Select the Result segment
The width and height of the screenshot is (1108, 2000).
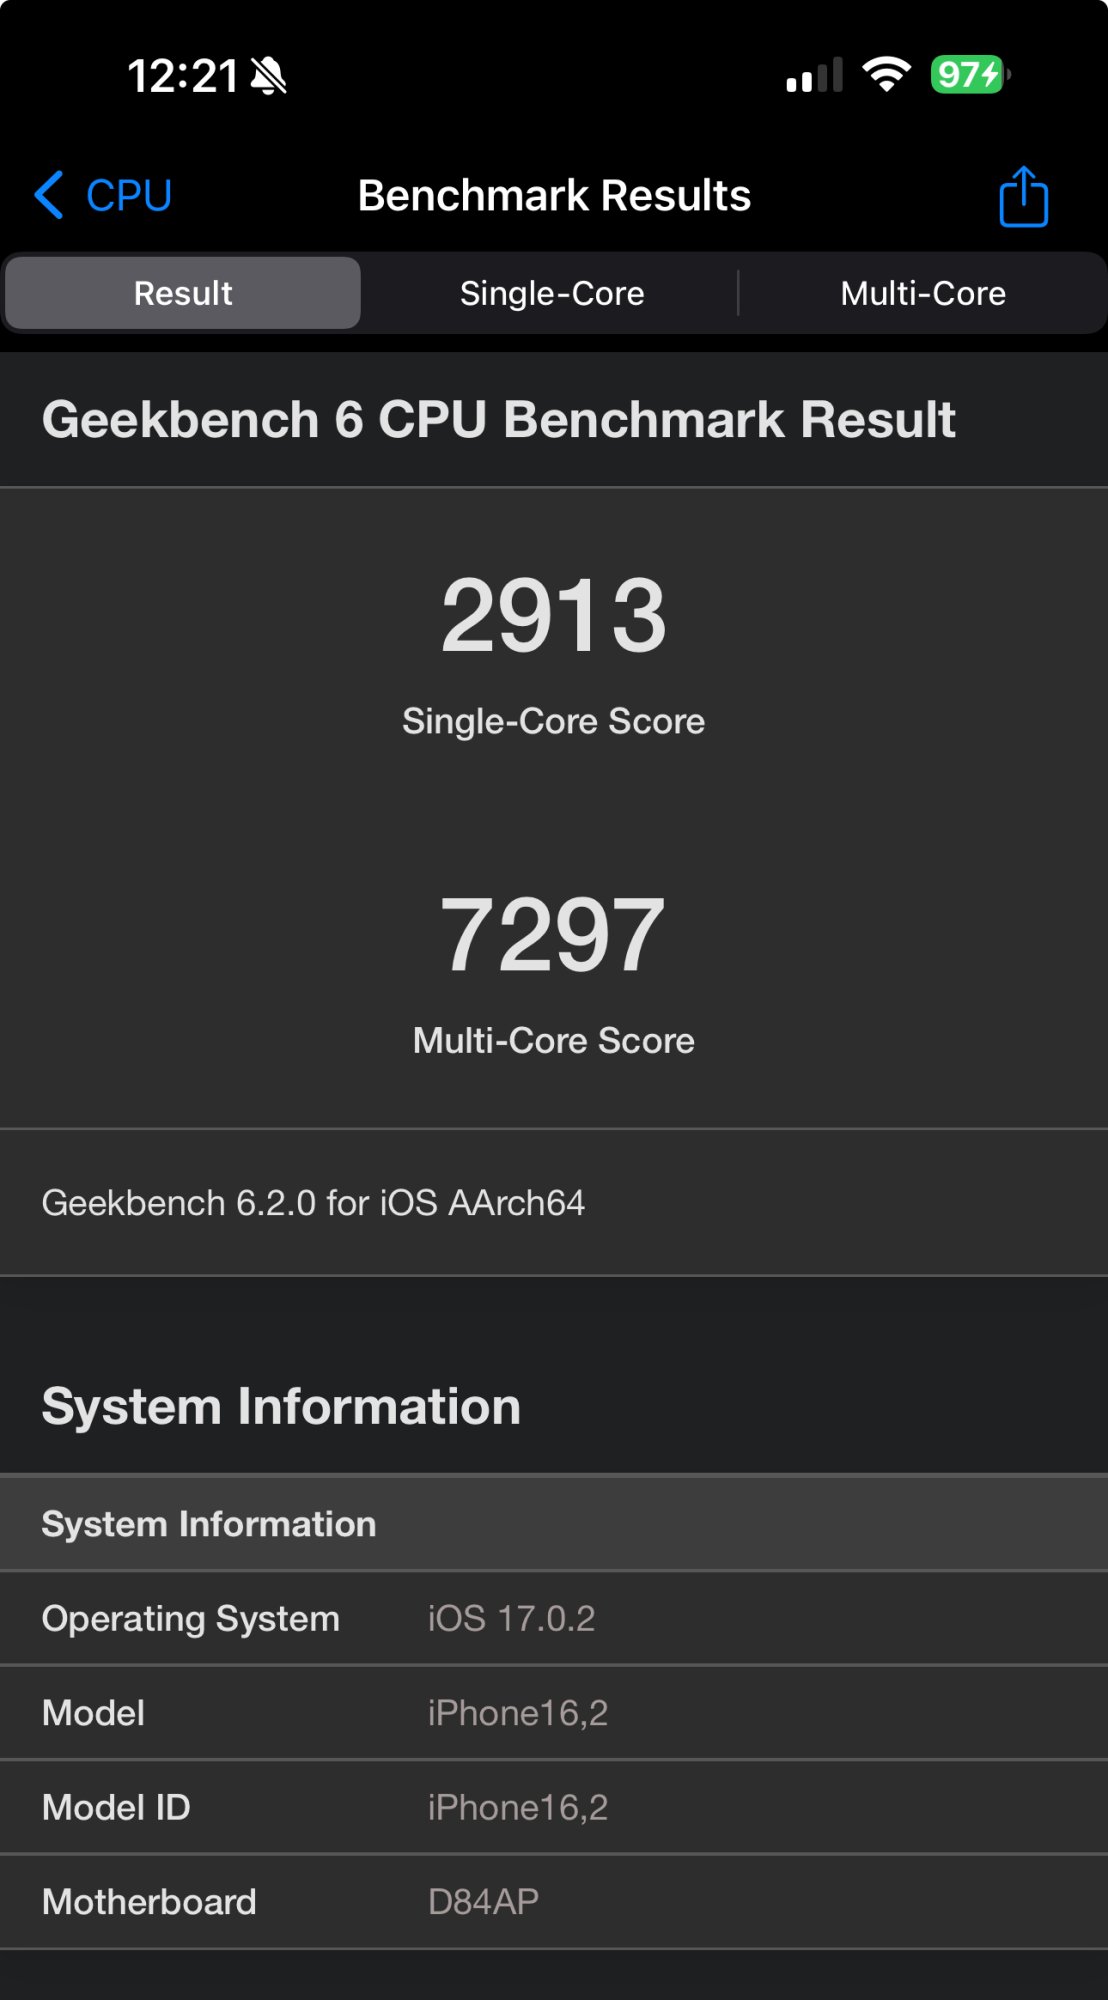pyautogui.click(x=183, y=293)
